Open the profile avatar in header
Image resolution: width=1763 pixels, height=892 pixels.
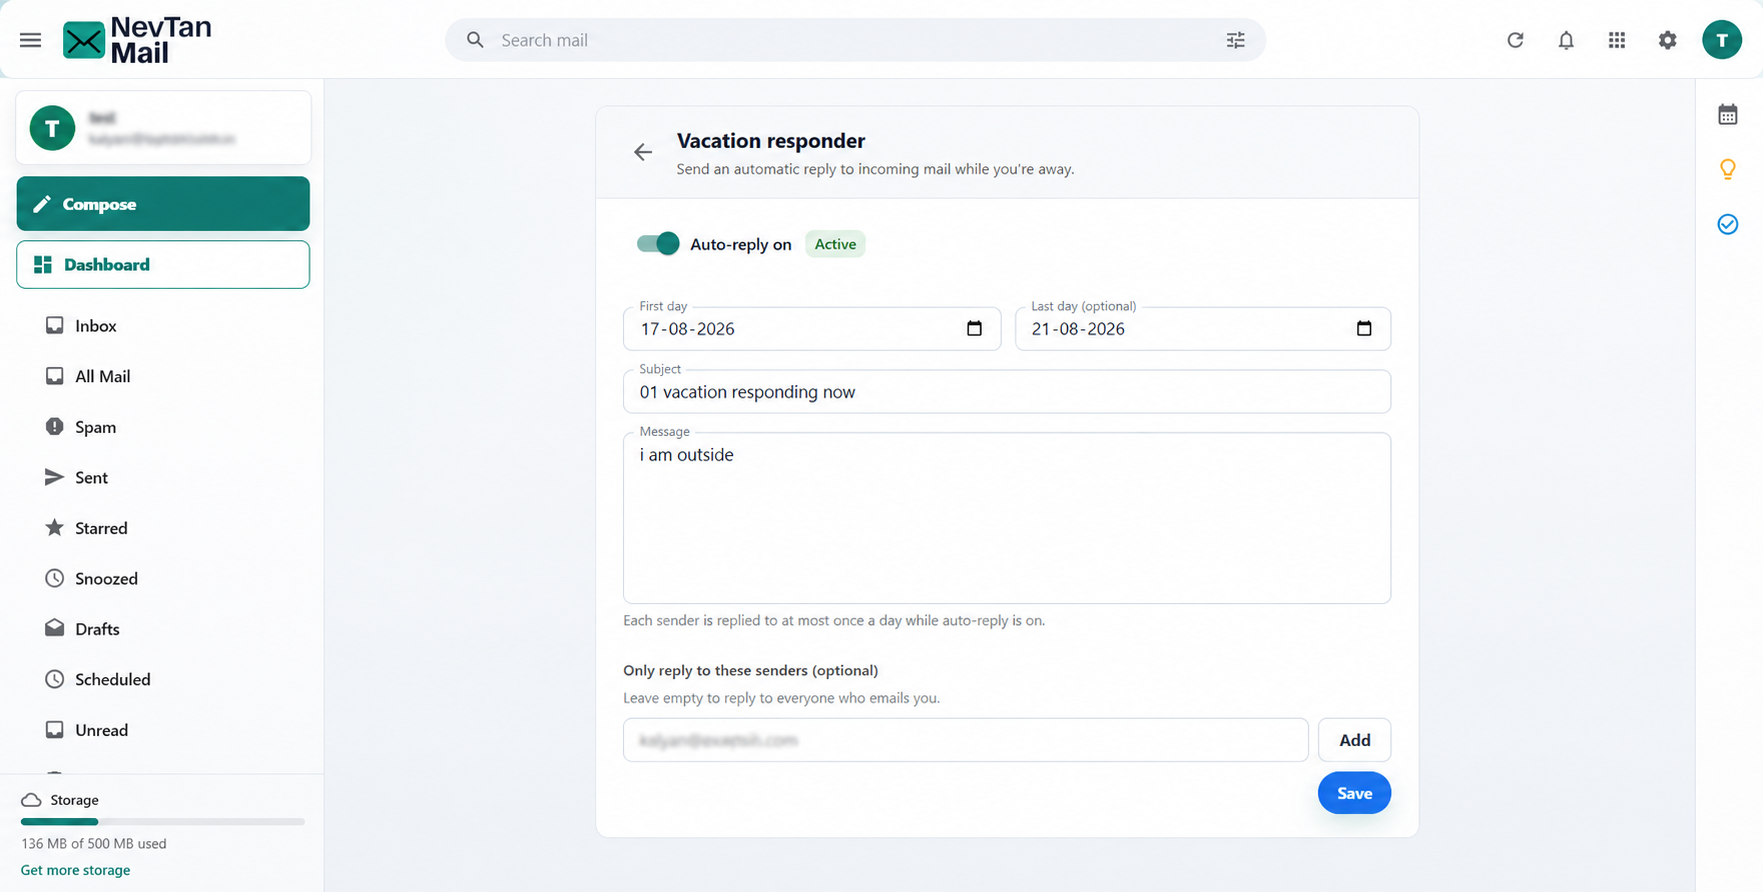click(1722, 40)
